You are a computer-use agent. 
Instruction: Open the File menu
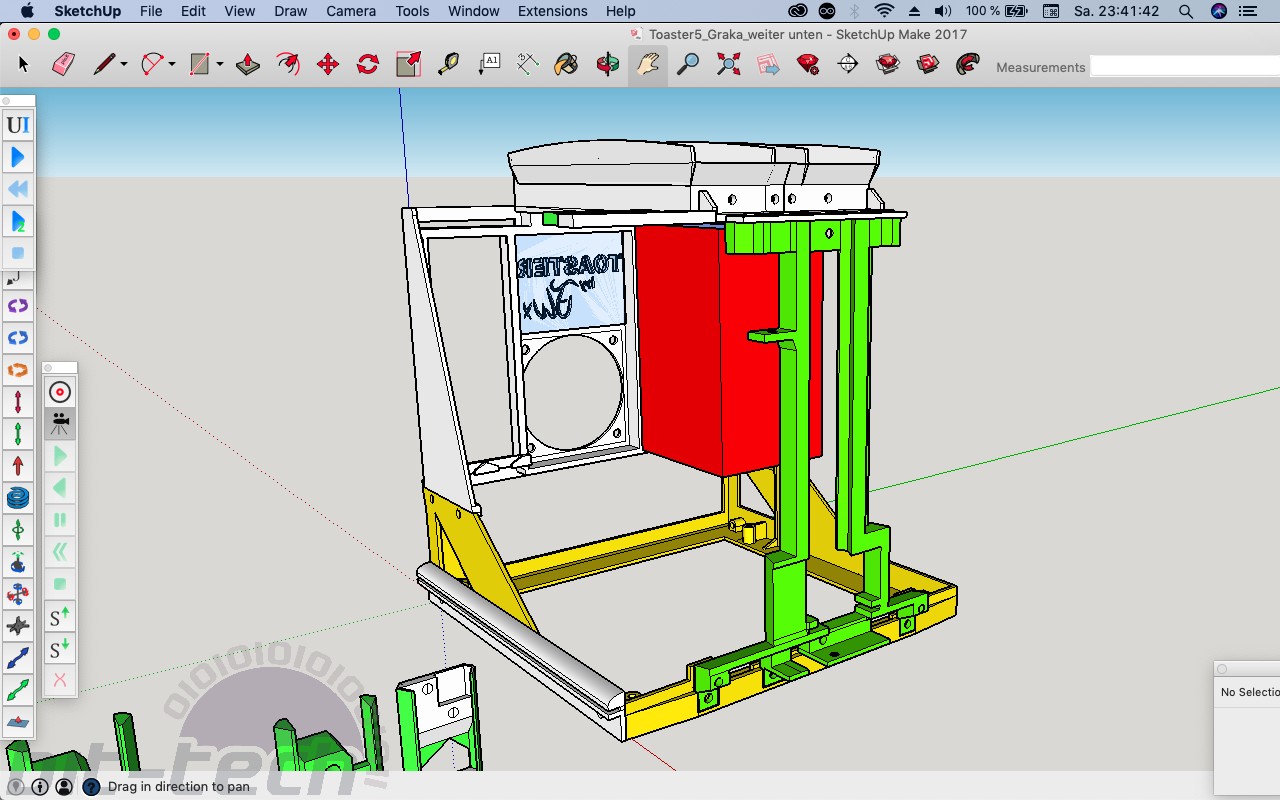point(151,11)
